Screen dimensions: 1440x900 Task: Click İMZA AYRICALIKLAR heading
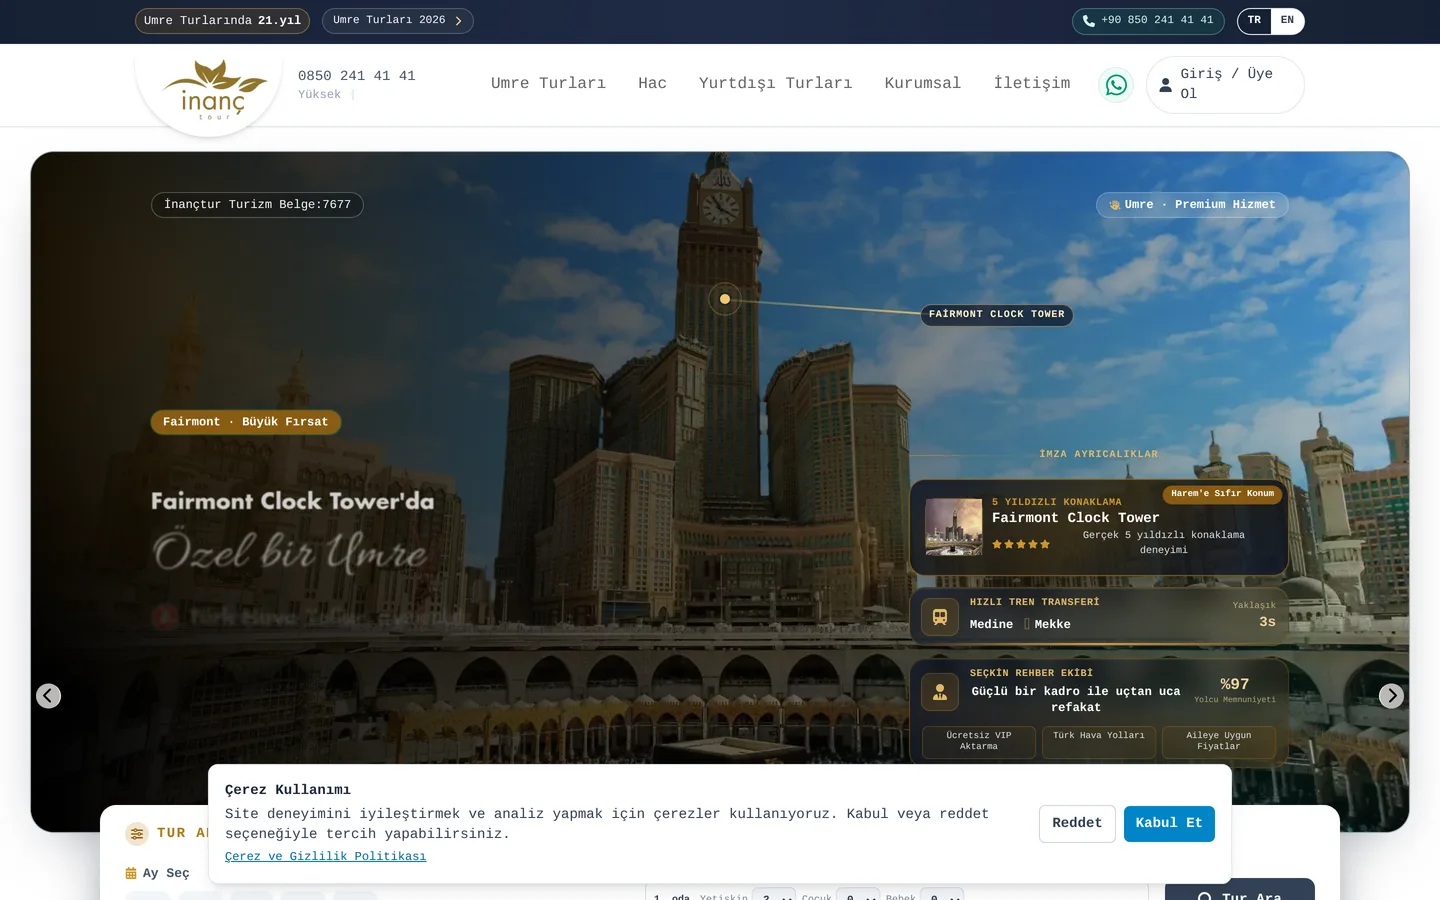click(1099, 455)
